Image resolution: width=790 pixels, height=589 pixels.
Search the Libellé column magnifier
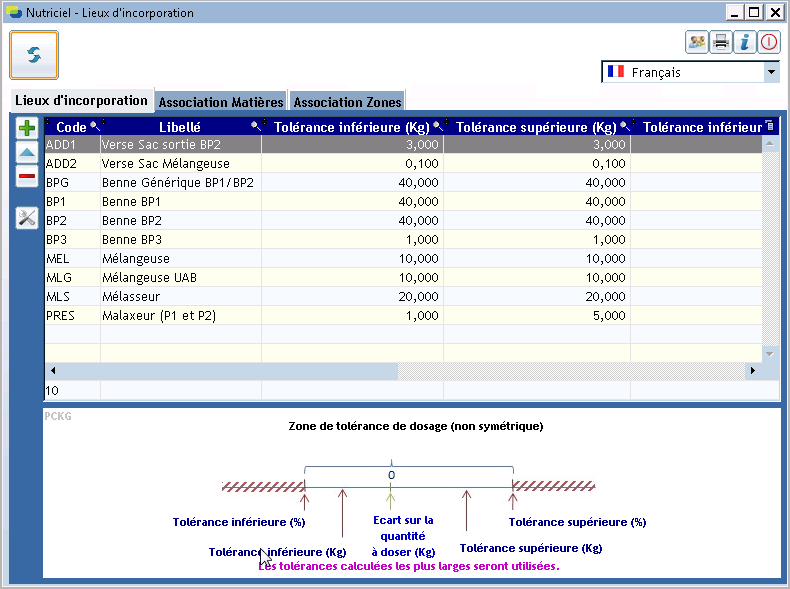(x=256, y=126)
